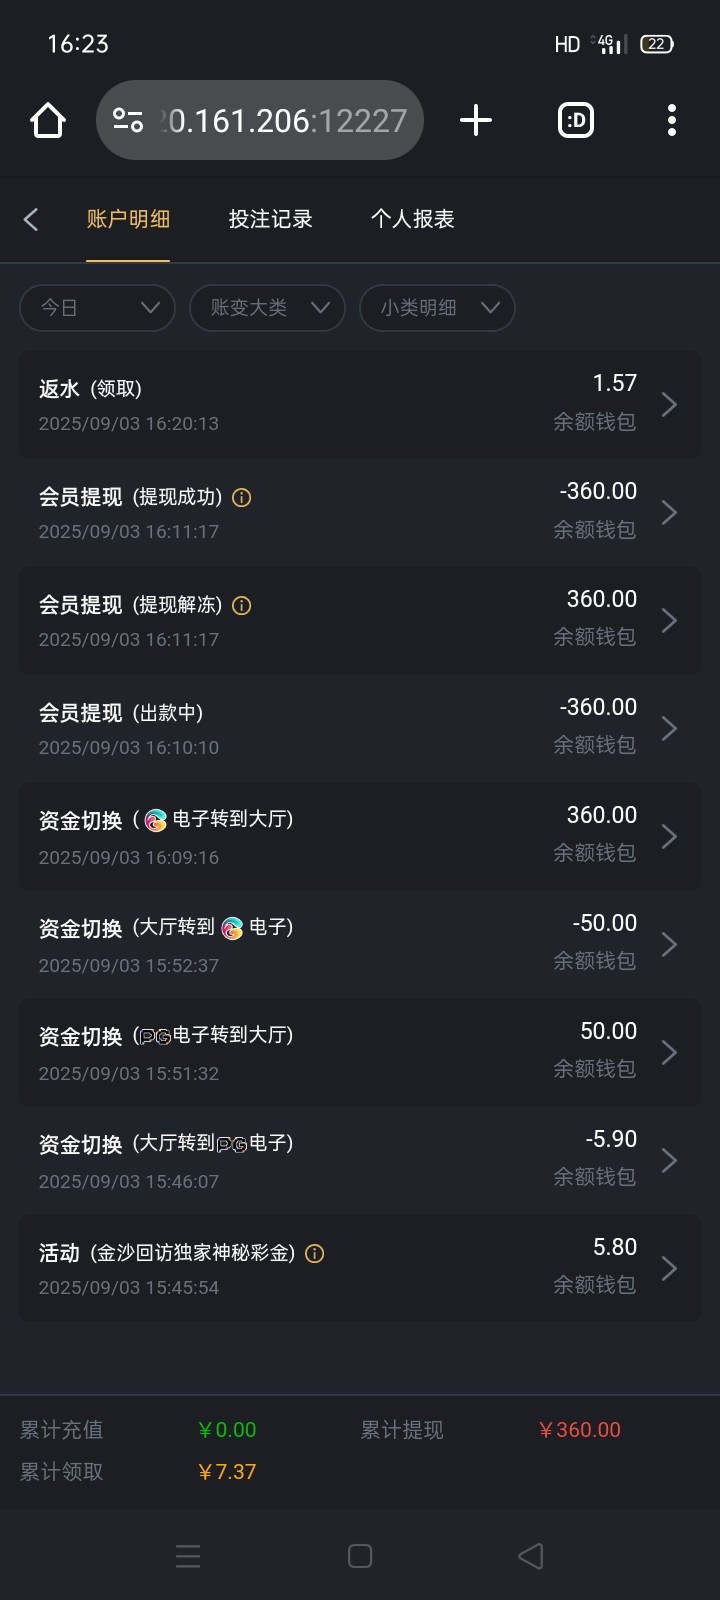Open the 返水 (领取) 1.57 record
The image size is (720, 1600).
[x=359, y=404]
